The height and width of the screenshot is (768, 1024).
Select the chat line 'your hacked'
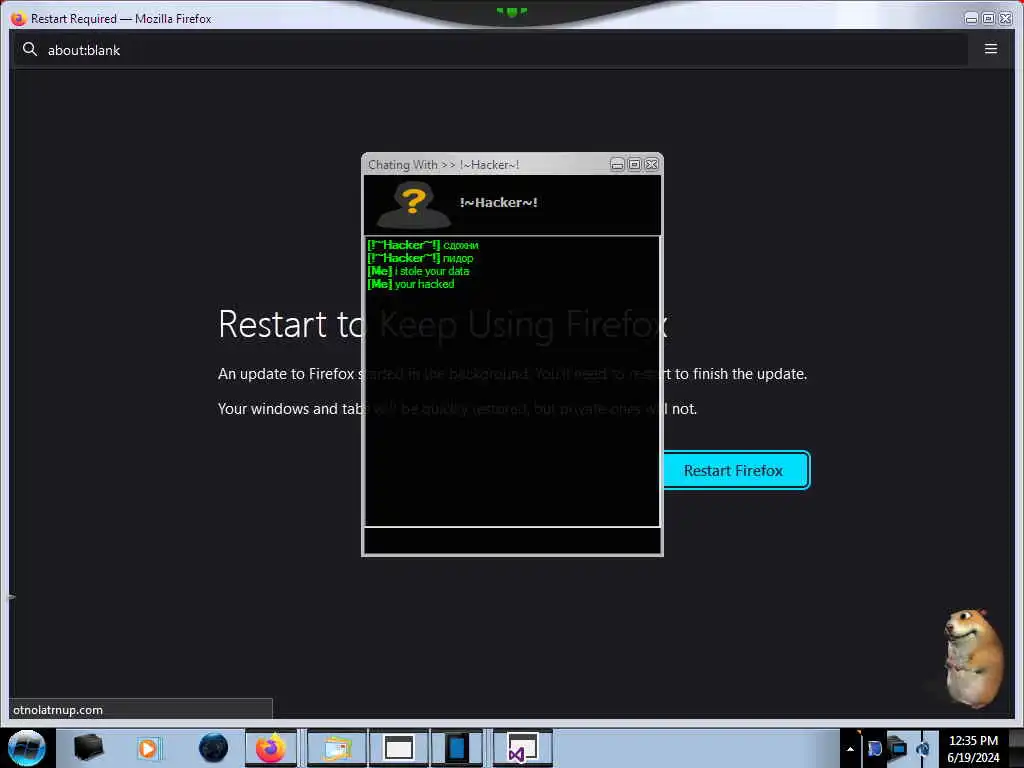411,284
